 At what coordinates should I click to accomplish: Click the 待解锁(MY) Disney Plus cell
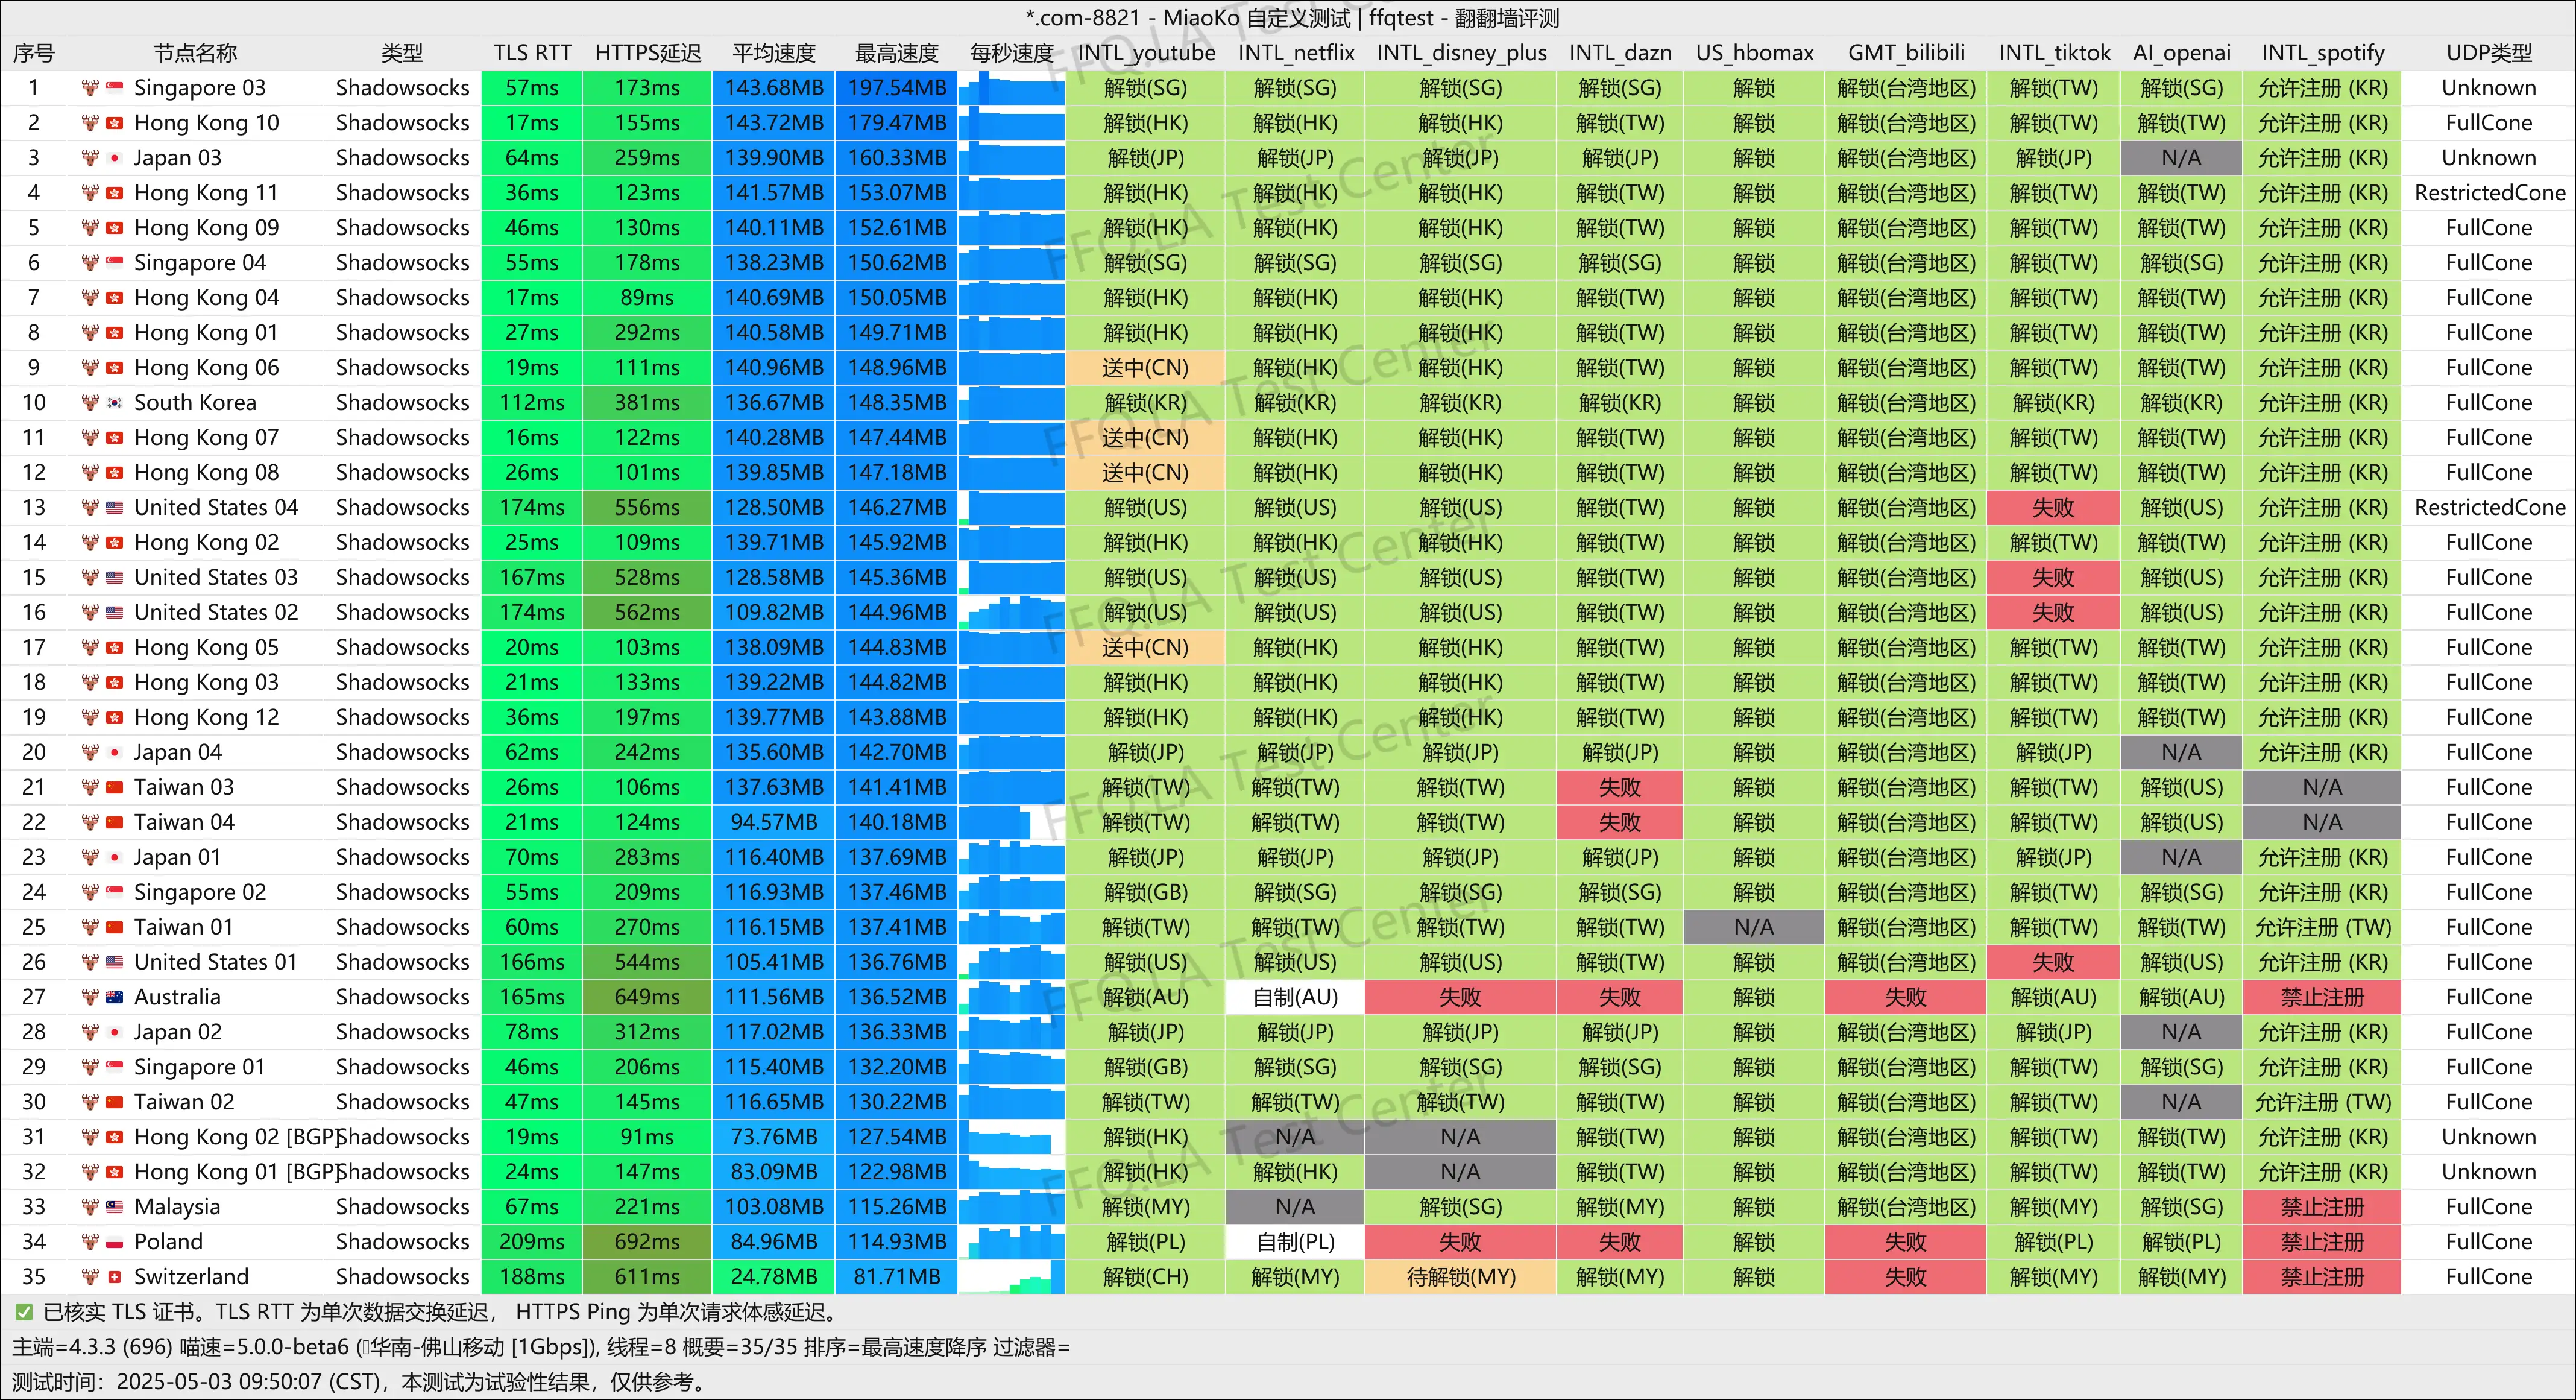pos(1461,1277)
